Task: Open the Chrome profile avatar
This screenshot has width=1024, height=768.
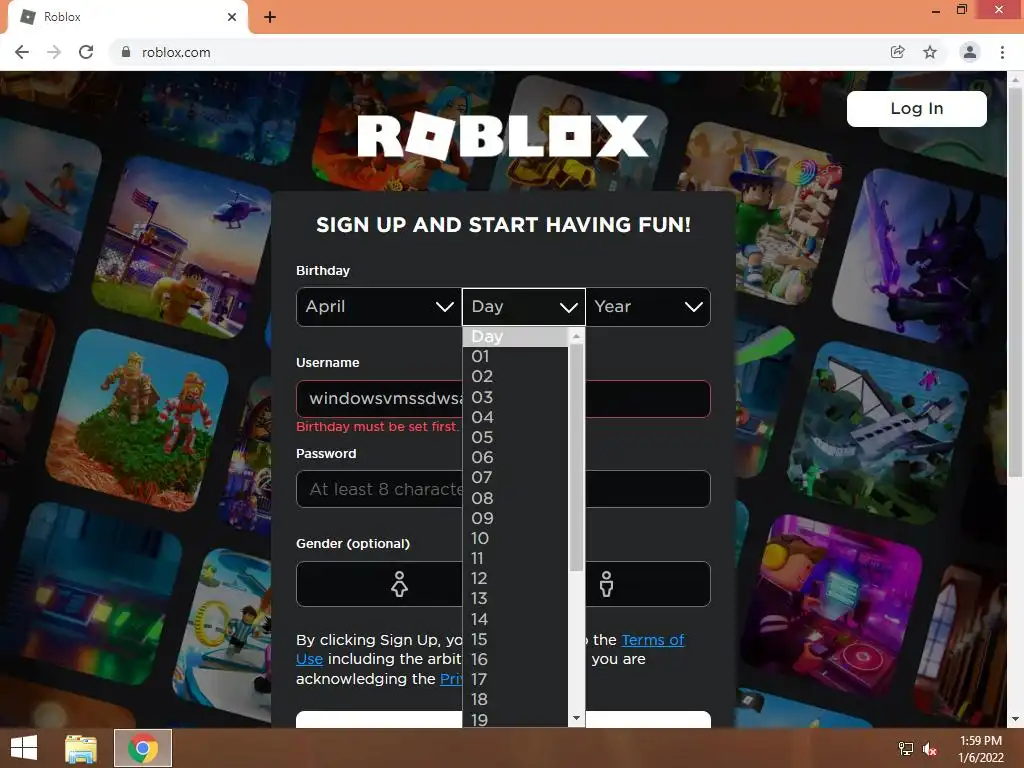Action: [969, 52]
